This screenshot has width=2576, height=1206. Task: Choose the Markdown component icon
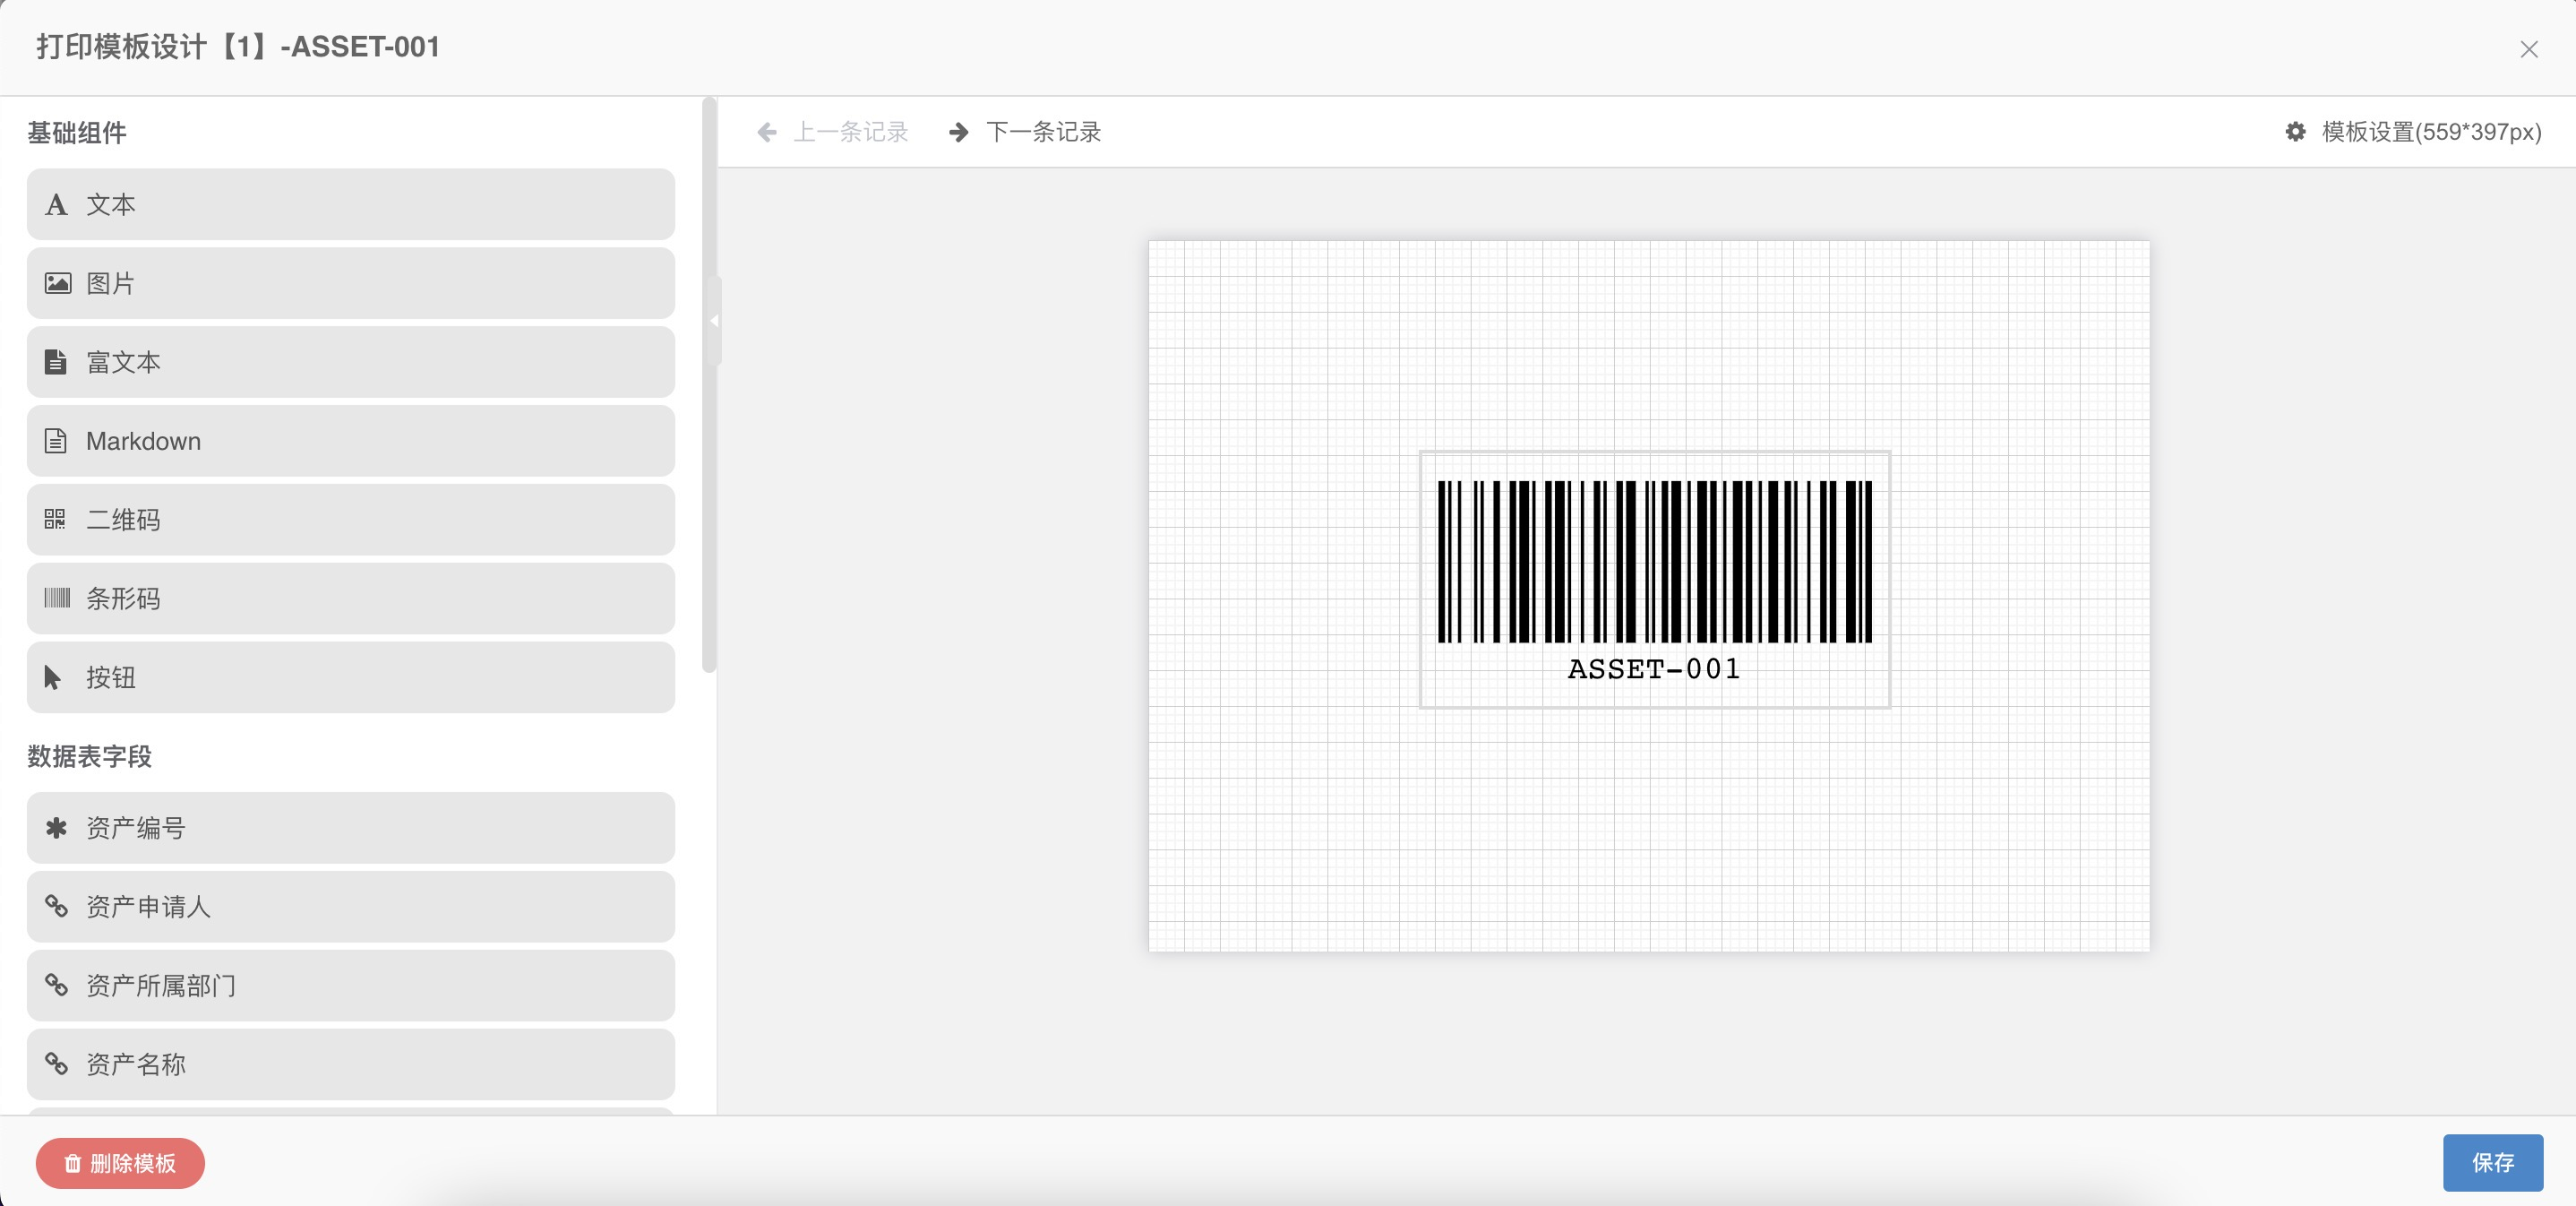(56, 441)
